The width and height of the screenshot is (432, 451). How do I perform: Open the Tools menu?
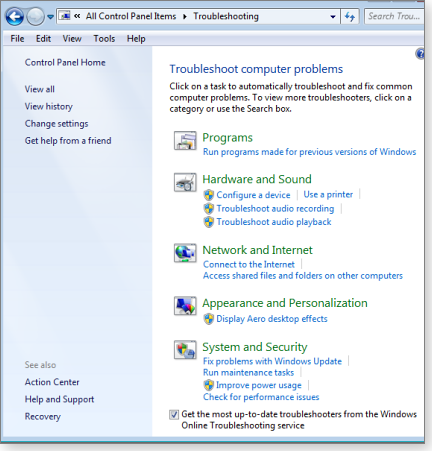[104, 39]
